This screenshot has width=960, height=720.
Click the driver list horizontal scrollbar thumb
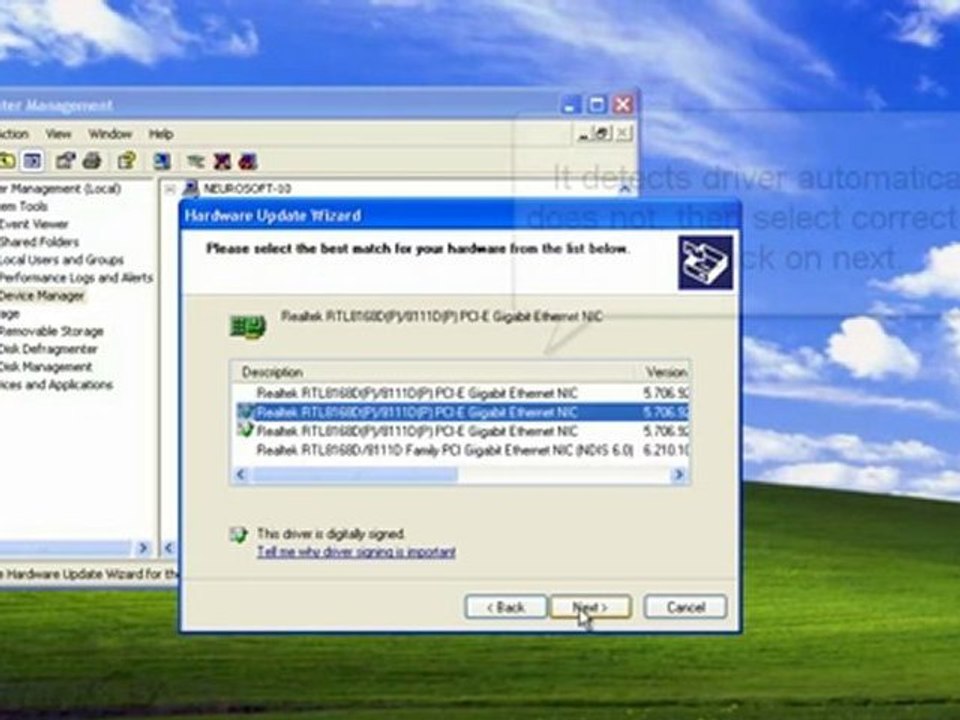pos(354,474)
